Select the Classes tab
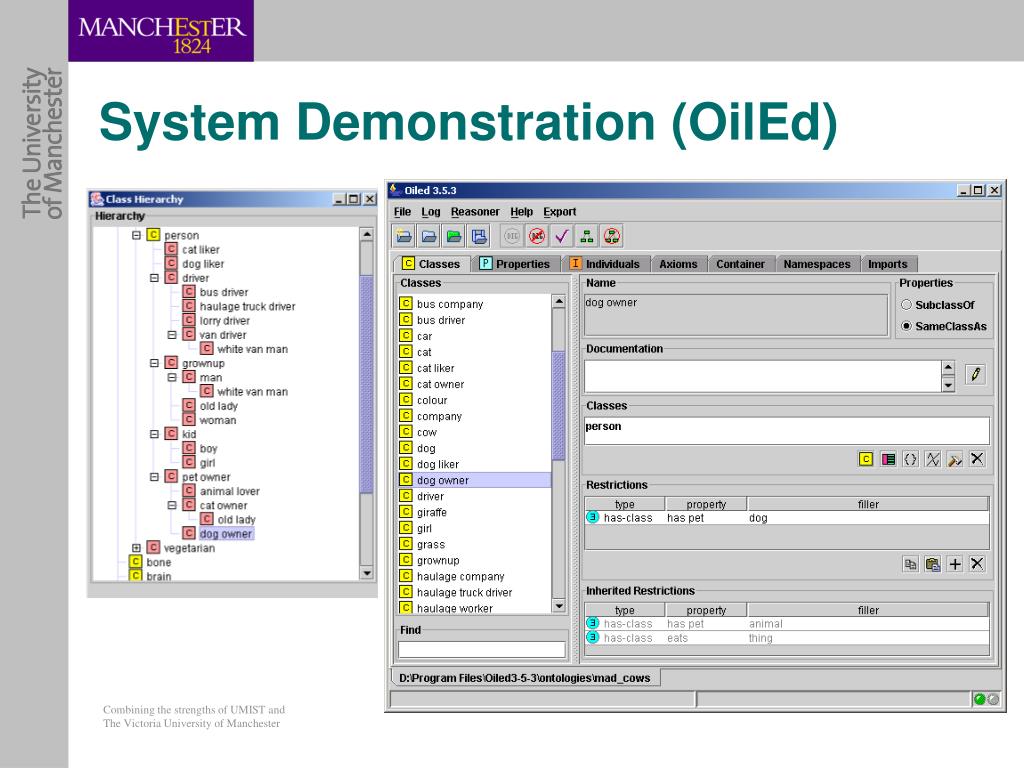 click(432, 264)
